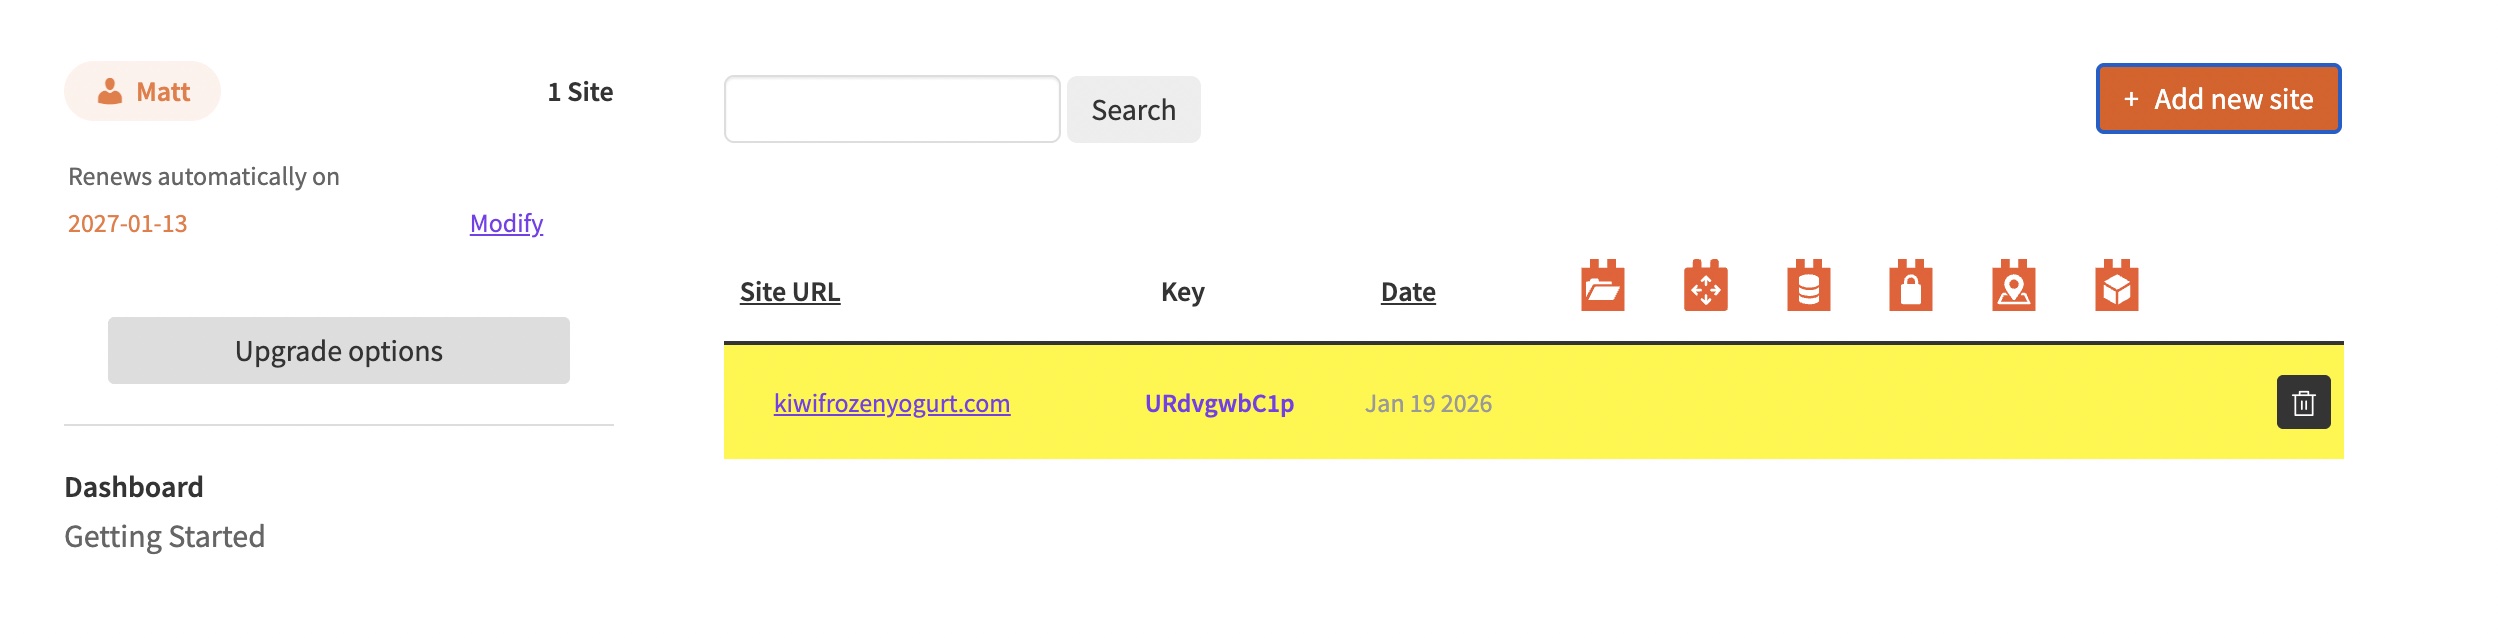Open the Upgrade options button
Screen dimensions: 2498x638
338,351
